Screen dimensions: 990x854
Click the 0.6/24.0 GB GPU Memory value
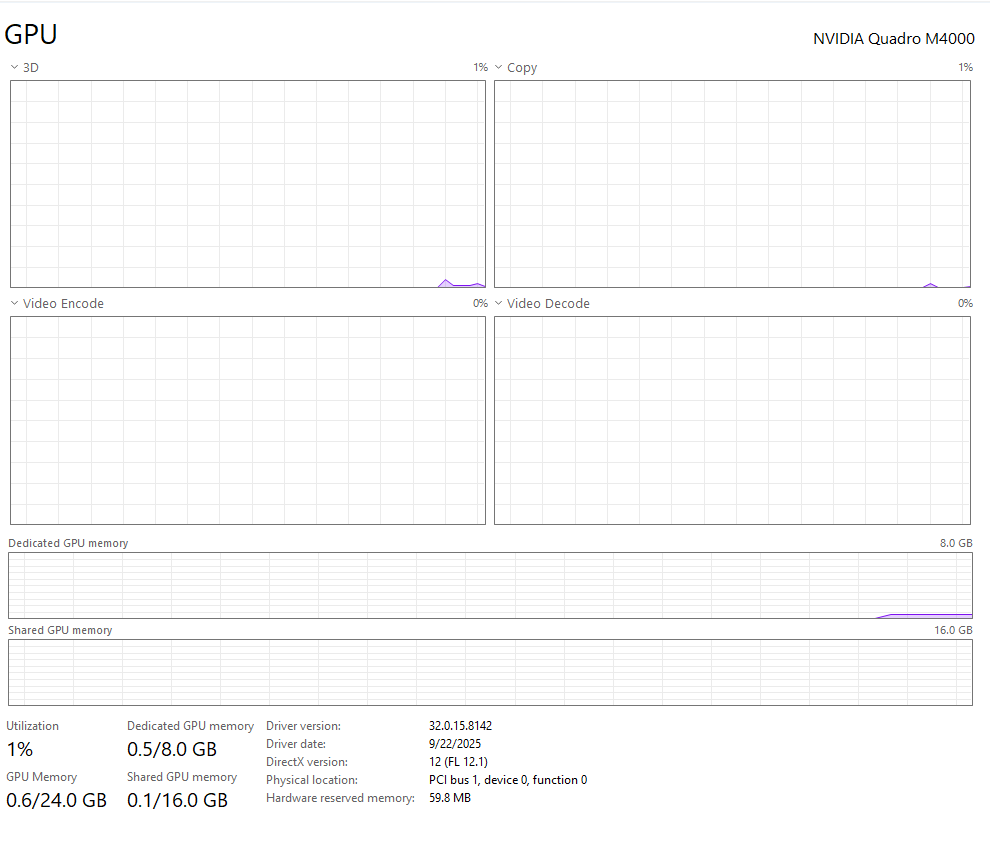pos(56,800)
